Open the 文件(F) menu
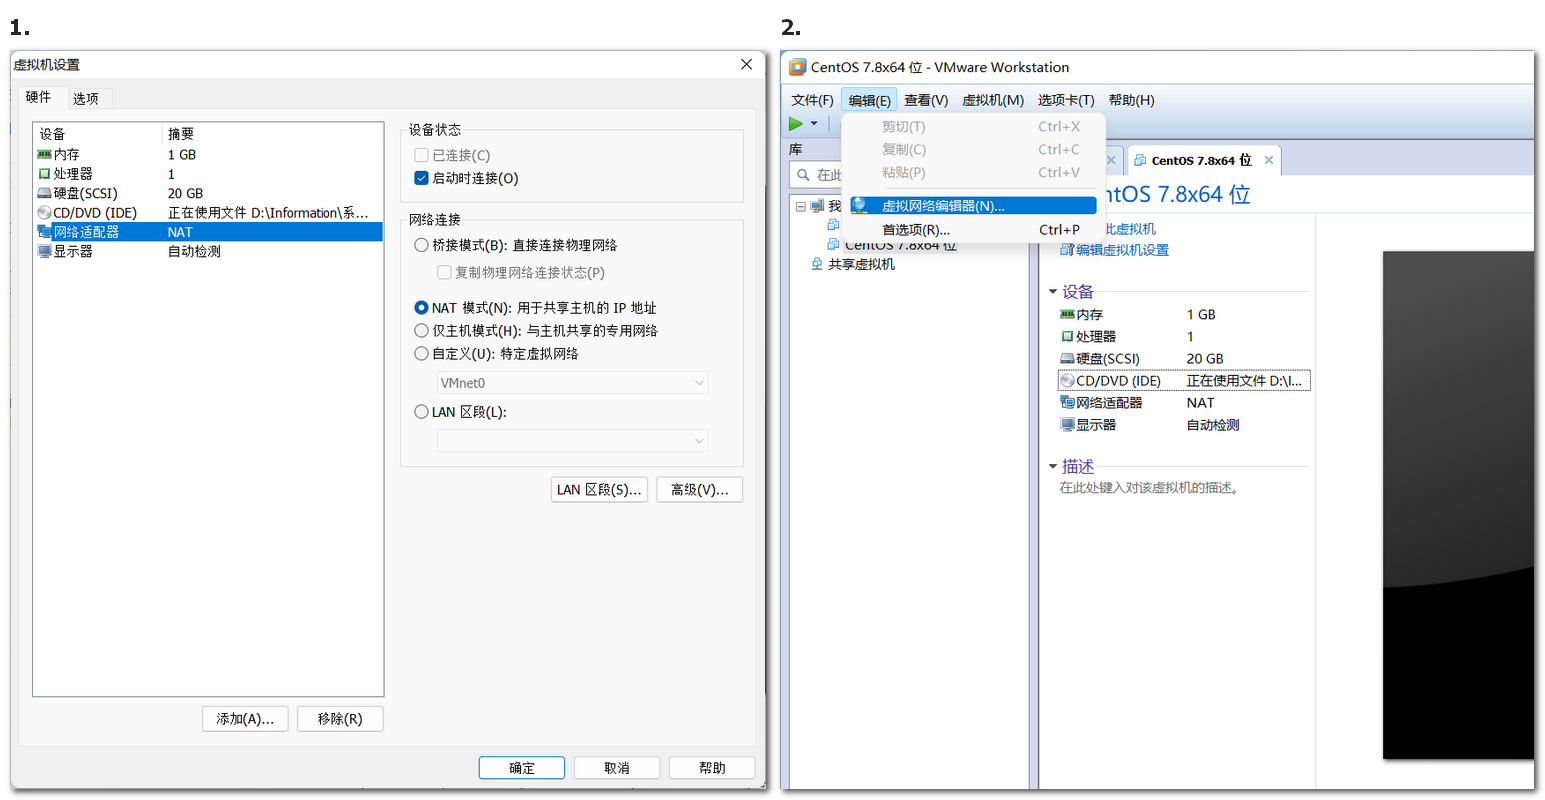 point(812,100)
